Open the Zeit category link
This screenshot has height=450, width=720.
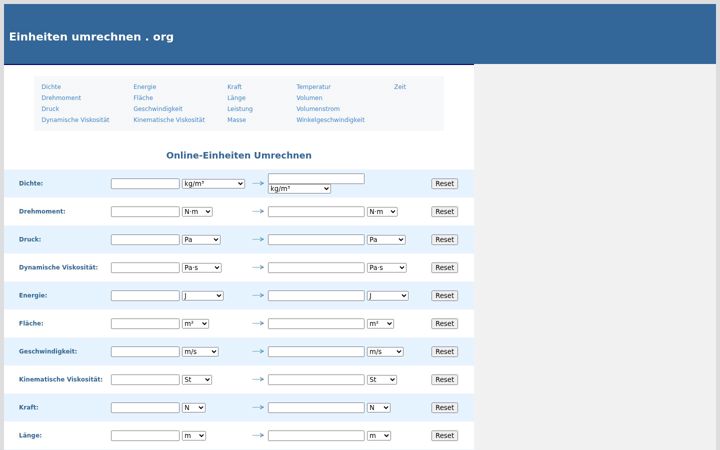400,87
